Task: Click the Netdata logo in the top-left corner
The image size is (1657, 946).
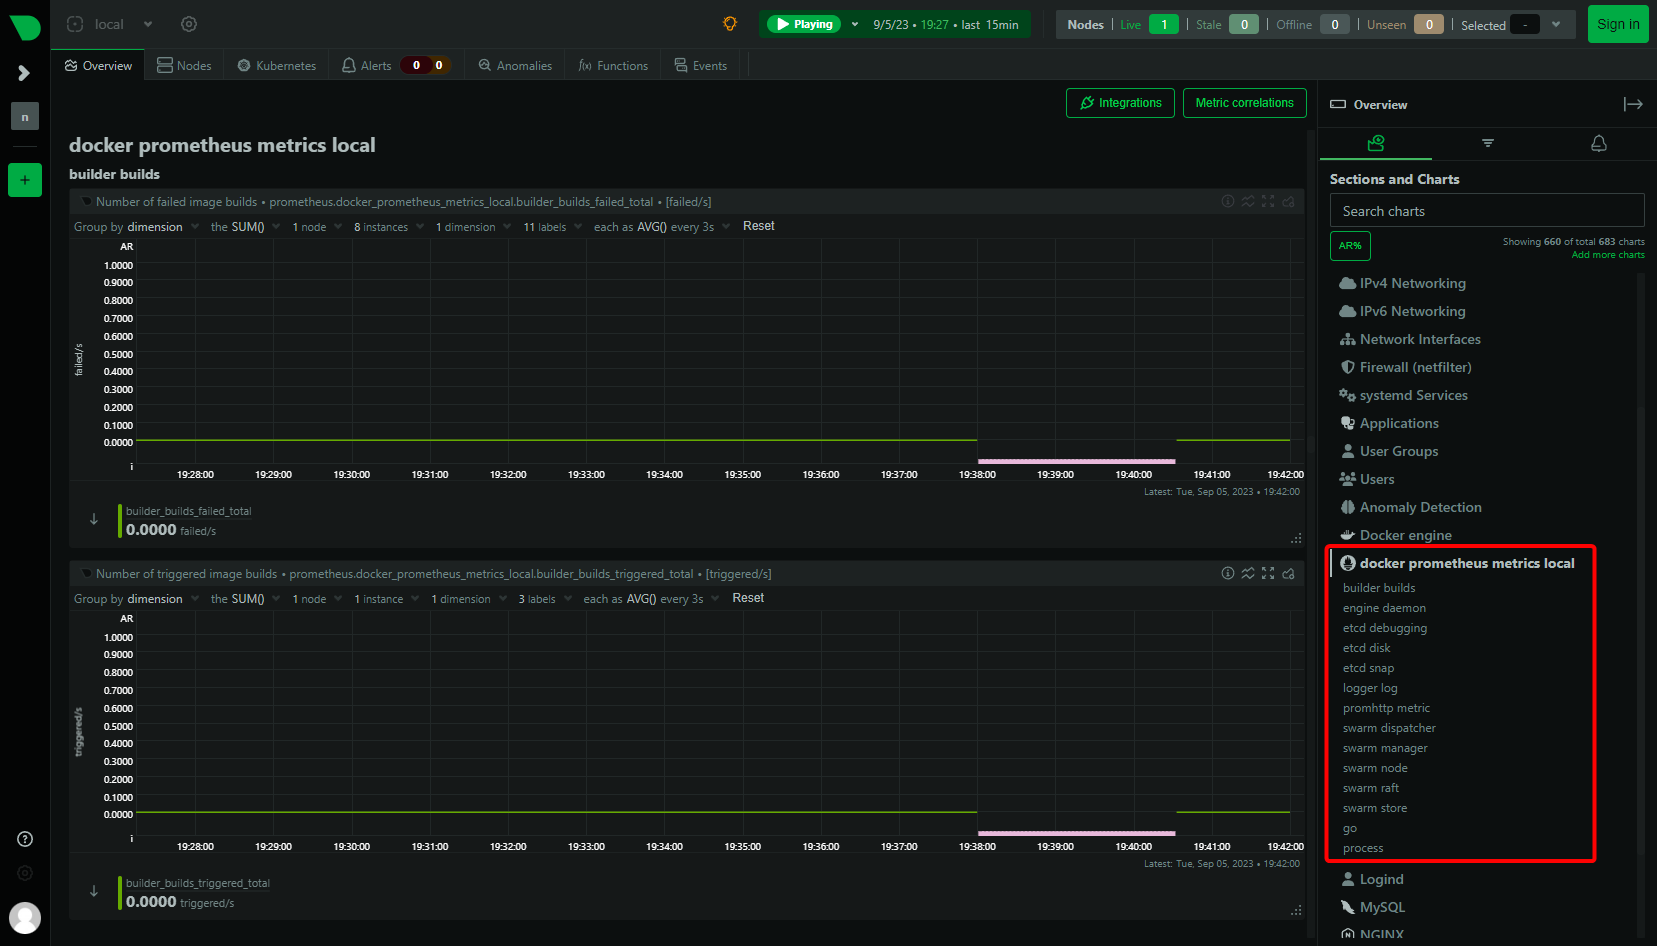Action: coord(24,27)
